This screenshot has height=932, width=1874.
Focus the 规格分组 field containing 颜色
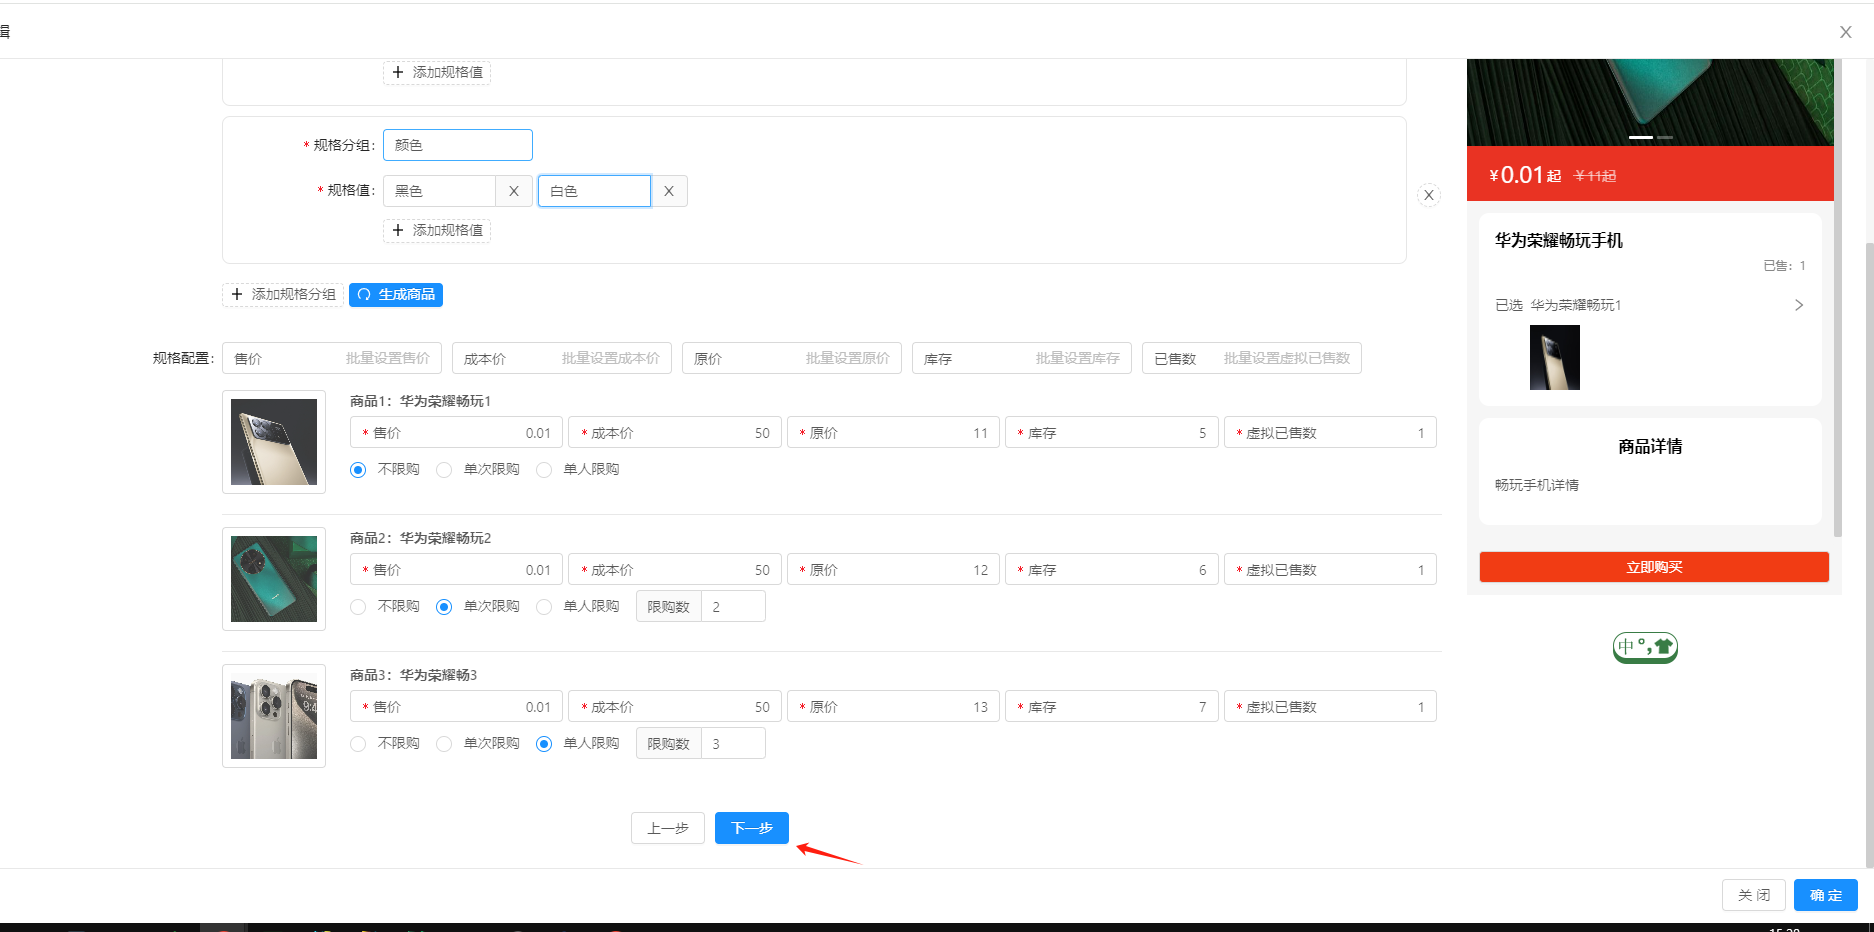(458, 145)
